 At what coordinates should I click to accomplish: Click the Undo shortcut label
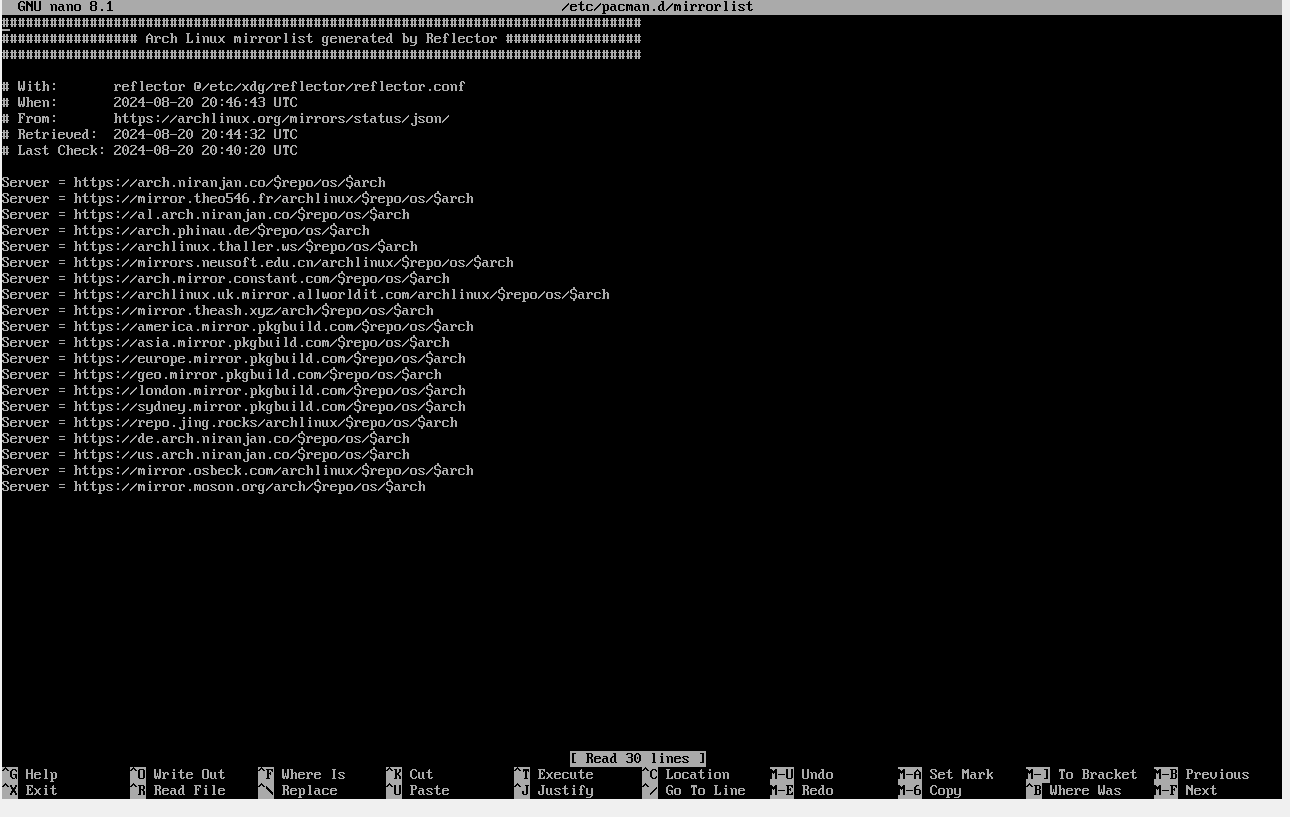pyautogui.click(x=817, y=774)
